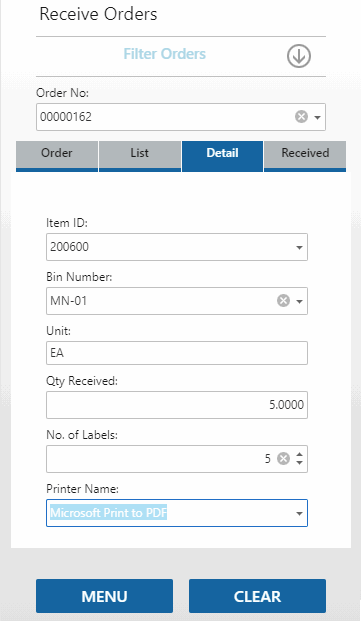Image resolution: width=361 pixels, height=621 pixels.
Task: Click the Unit field showing EA
Action: tap(177, 353)
